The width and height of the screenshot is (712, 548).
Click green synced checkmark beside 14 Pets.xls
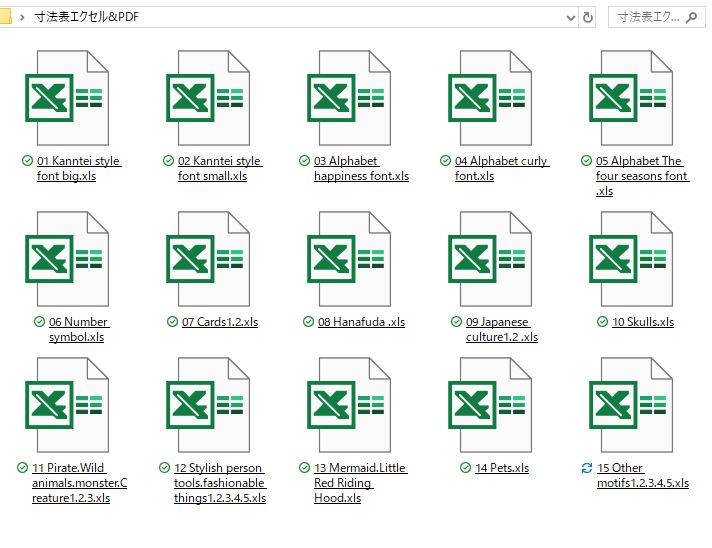coord(465,468)
